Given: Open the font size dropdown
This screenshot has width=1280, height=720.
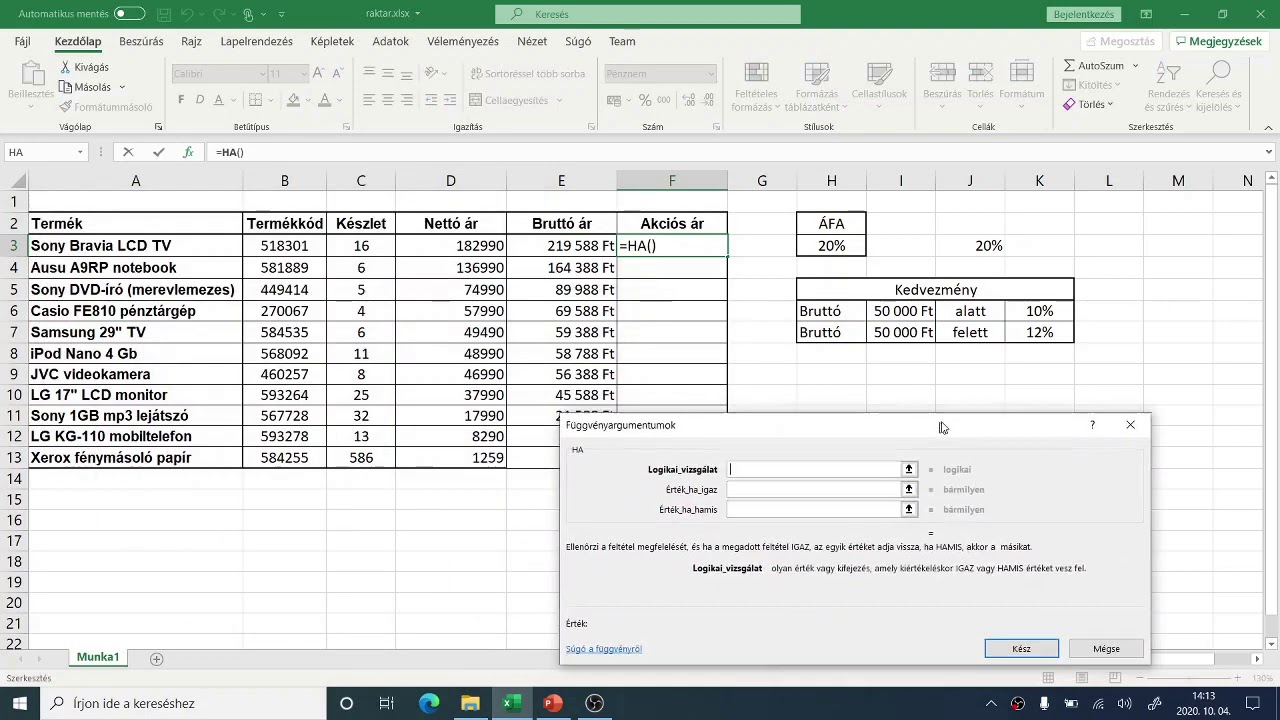Looking at the screenshot, I should click(x=302, y=74).
